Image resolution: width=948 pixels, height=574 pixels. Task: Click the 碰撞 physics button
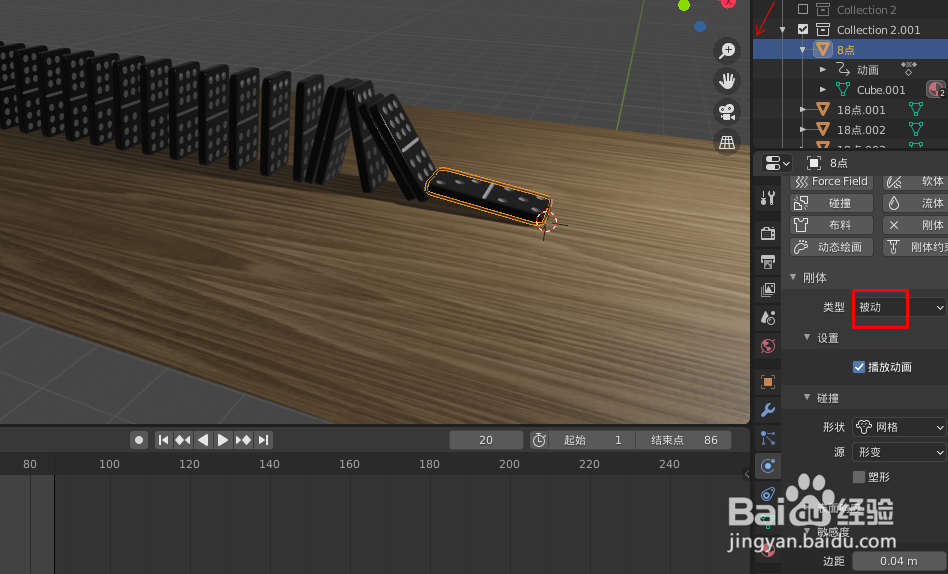pyautogui.click(x=831, y=203)
